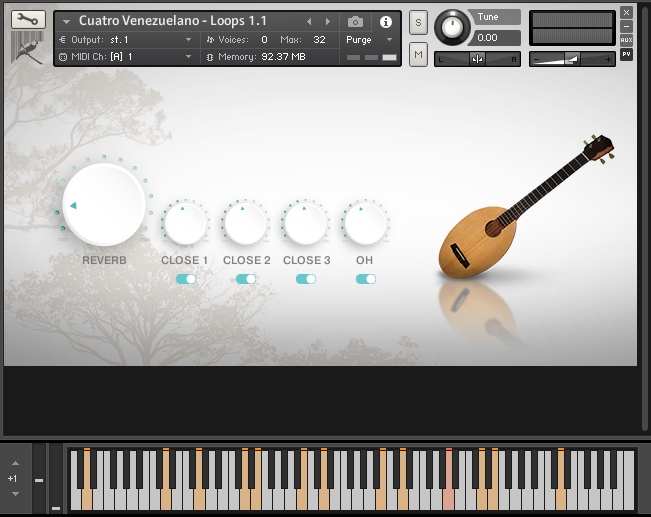
Task: Click the Max voices value 32
Action: (319, 40)
